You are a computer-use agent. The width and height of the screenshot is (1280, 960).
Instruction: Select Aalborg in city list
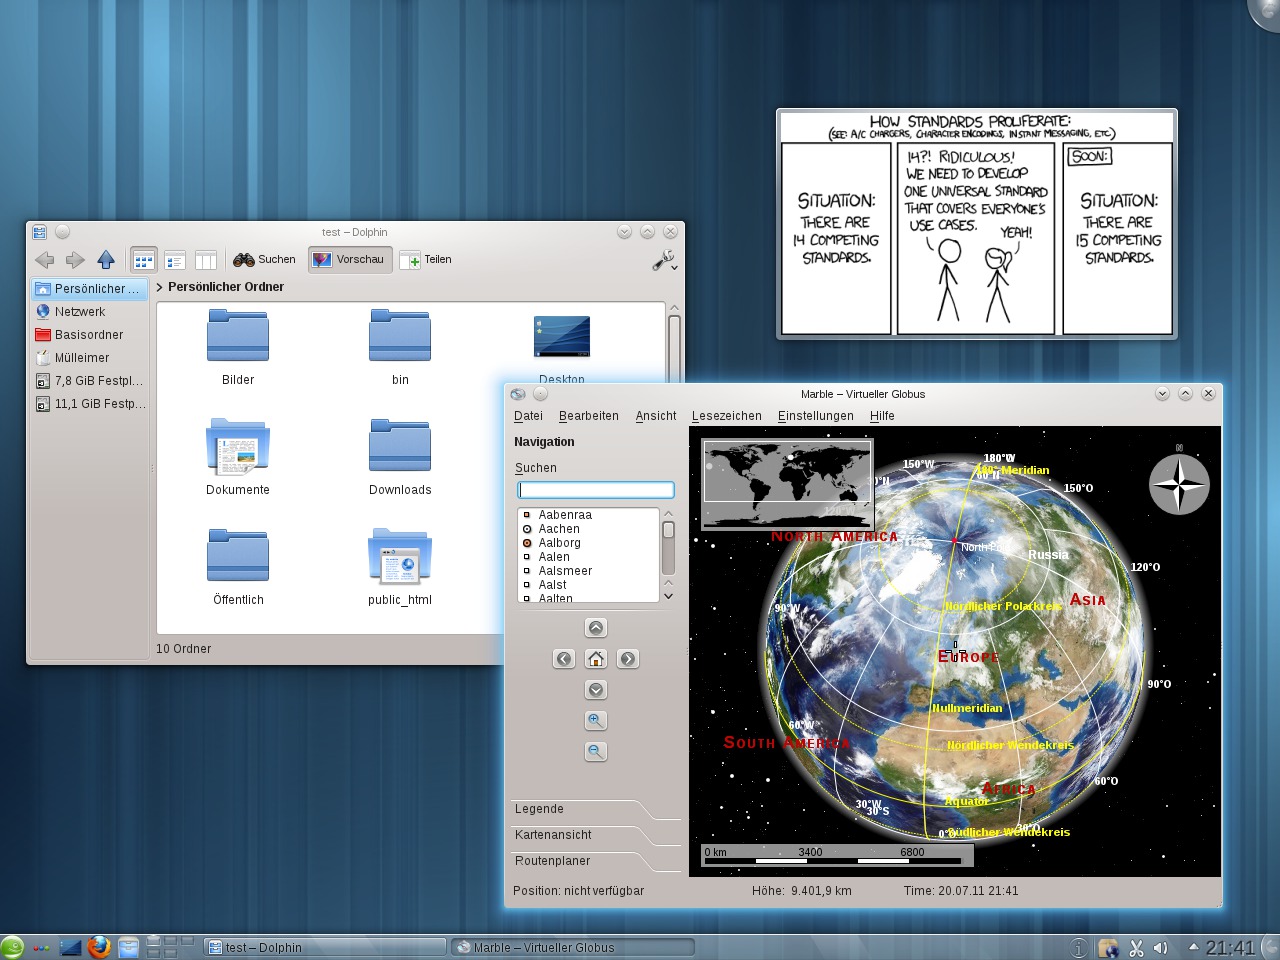pos(560,543)
